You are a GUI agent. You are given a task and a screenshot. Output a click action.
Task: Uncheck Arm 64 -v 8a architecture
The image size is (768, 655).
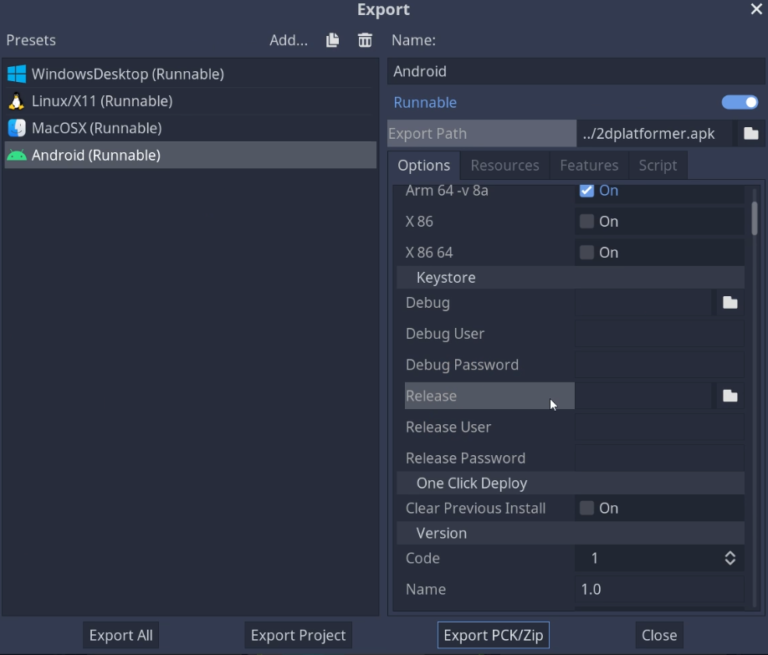click(x=586, y=191)
